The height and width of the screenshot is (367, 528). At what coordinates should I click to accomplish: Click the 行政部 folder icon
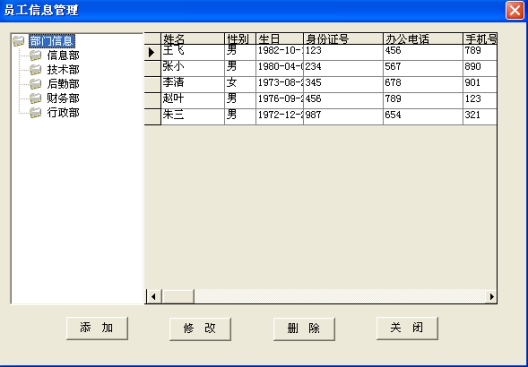35,112
